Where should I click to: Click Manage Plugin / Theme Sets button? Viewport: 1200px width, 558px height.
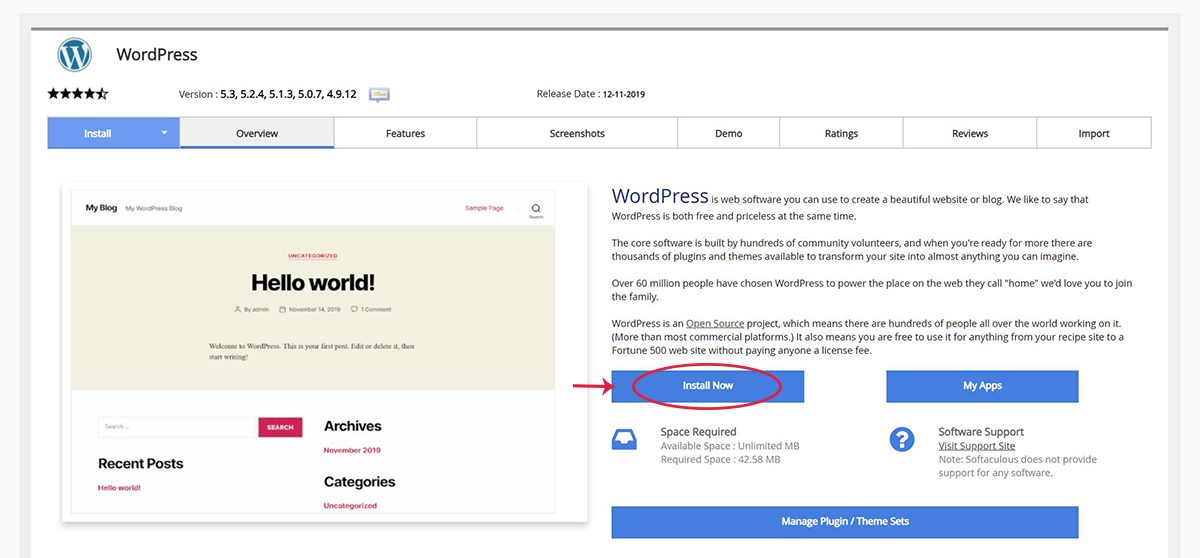coord(845,522)
